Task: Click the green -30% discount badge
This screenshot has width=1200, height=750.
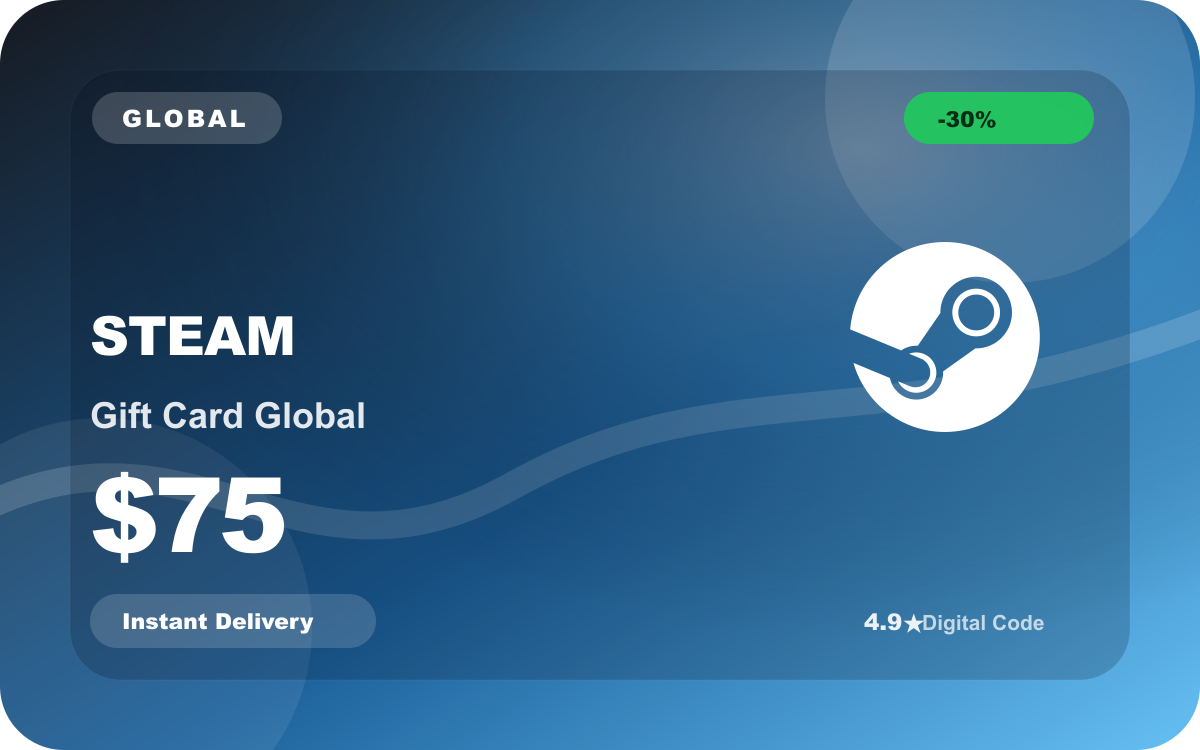Action: [x=999, y=118]
